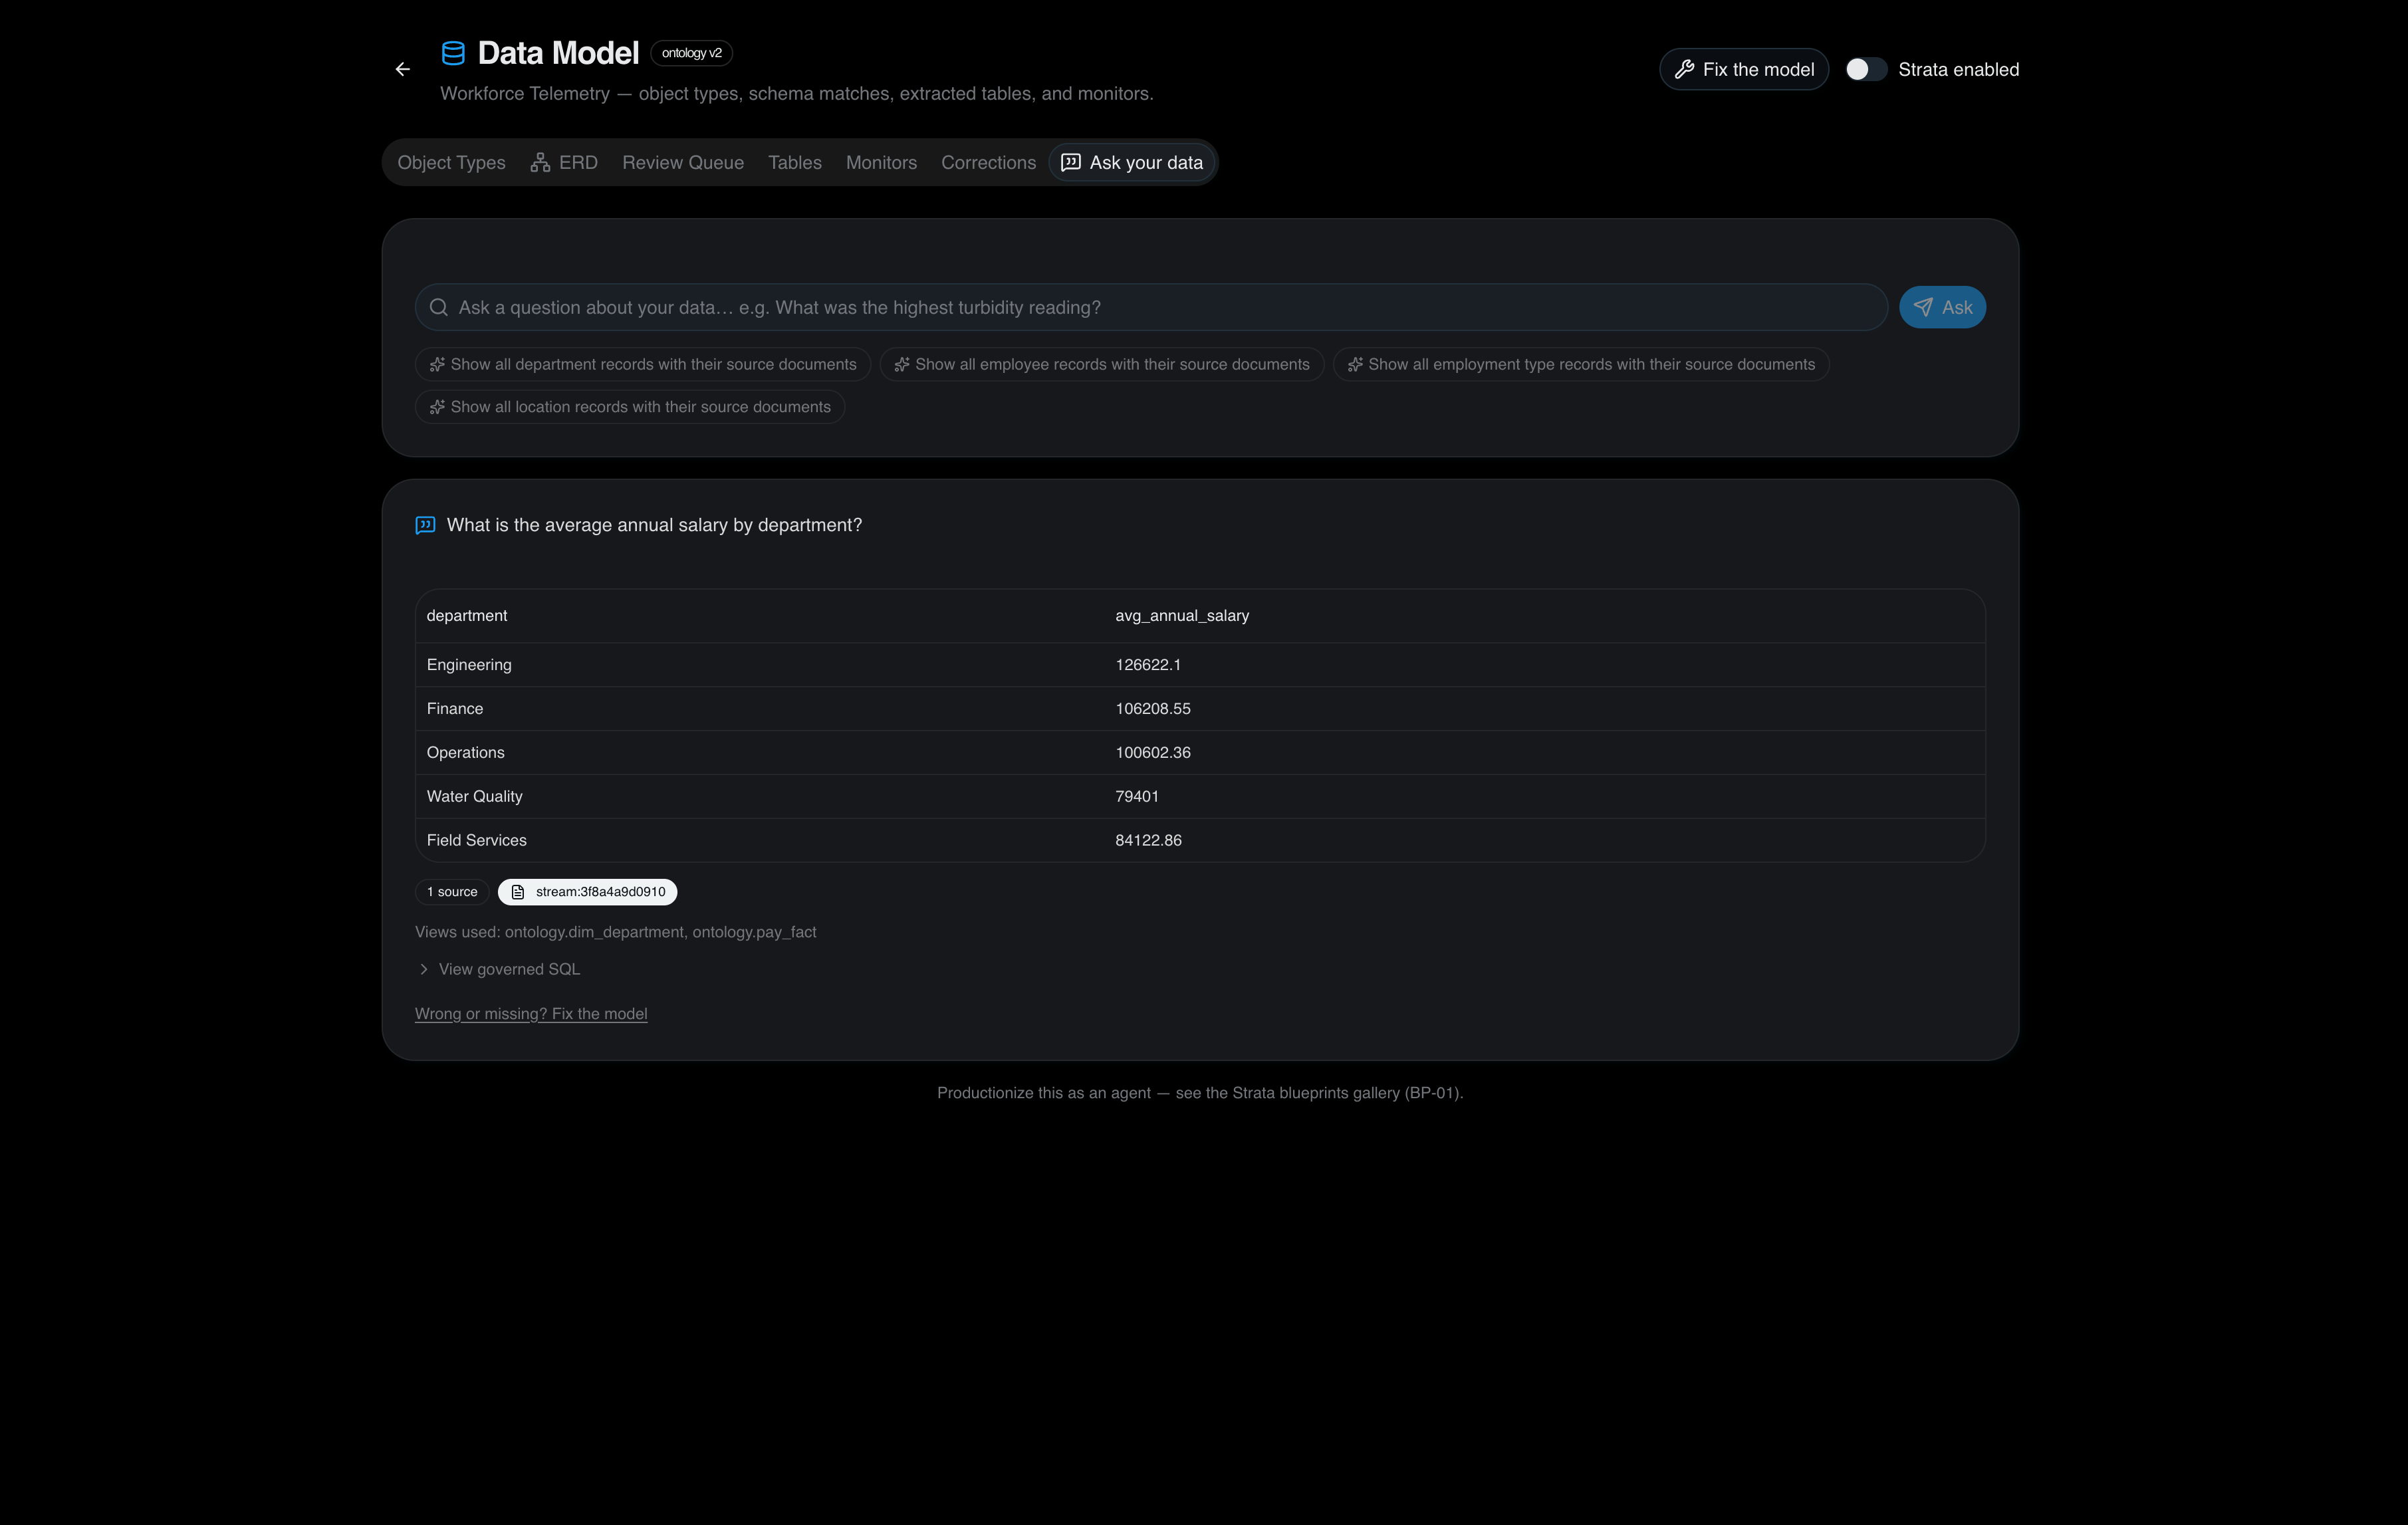Viewport: 2408px width, 1525px height.
Task: Open the Review Queue tab
Action: [683, 162]
